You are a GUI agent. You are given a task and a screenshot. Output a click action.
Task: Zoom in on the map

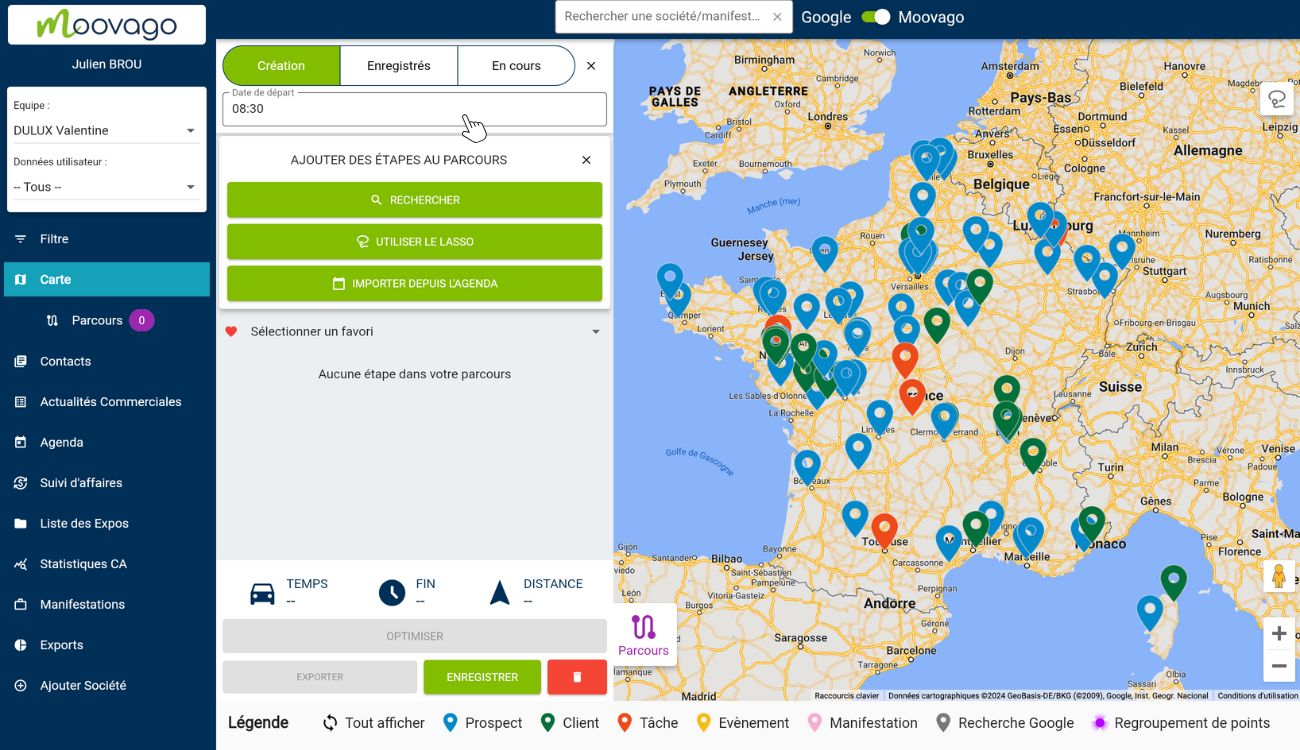point(1279,634)
